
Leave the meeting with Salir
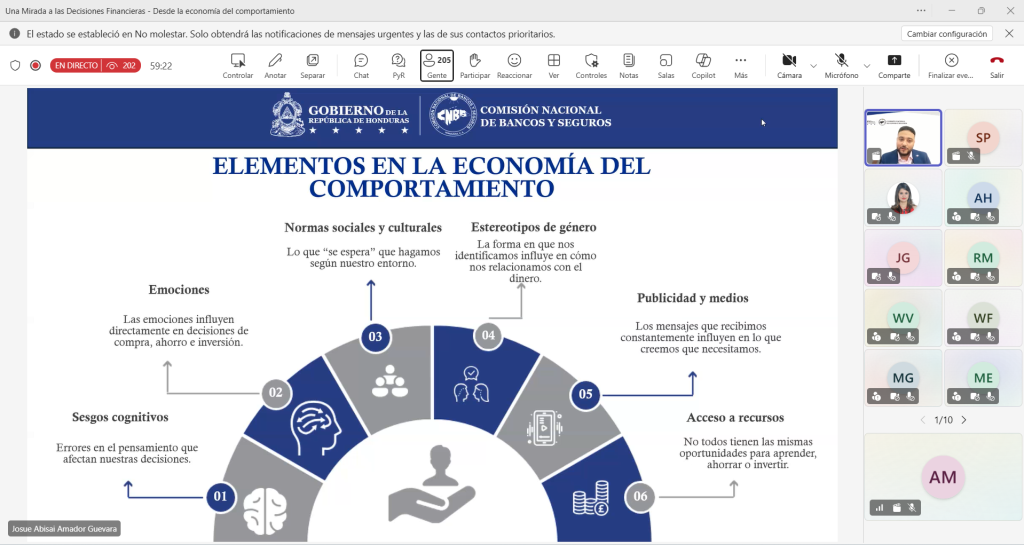click(x=997, y=66)
